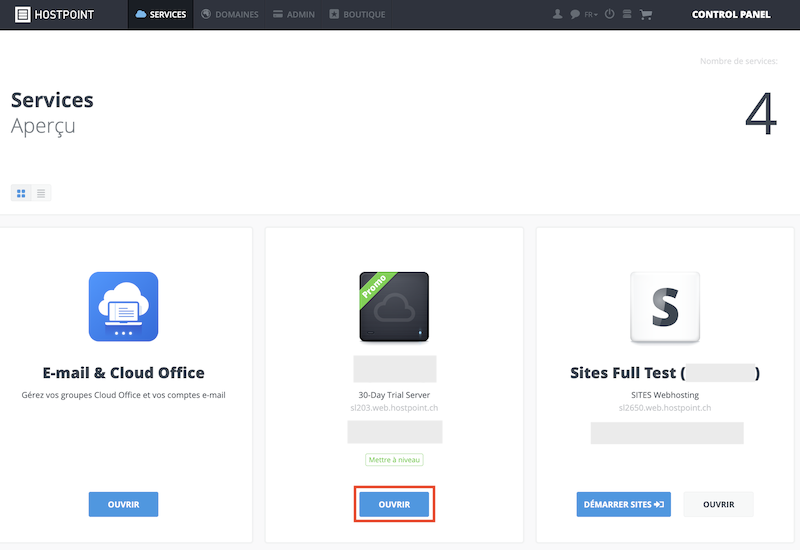Click the Sites S logo icon
The image size is (800, 550).
coord(665,307)
